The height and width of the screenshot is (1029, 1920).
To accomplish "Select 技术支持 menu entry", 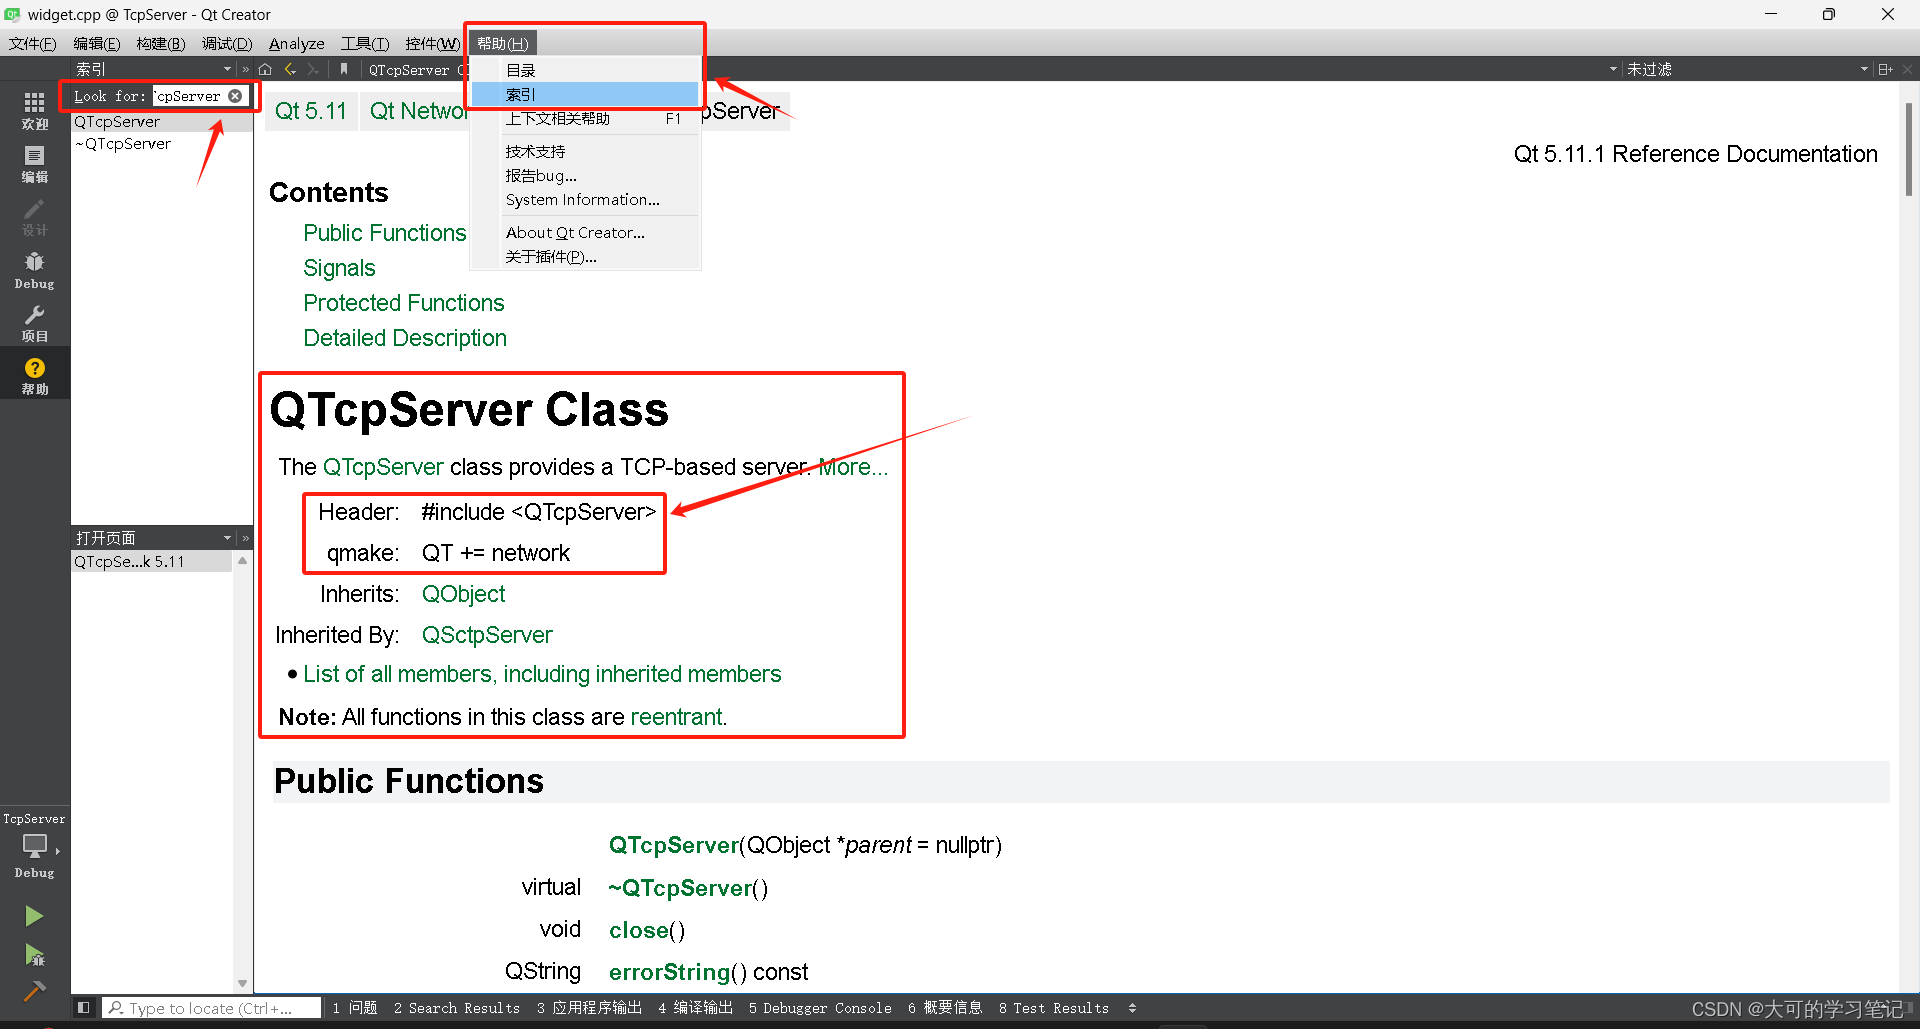I will pos(585,151).
